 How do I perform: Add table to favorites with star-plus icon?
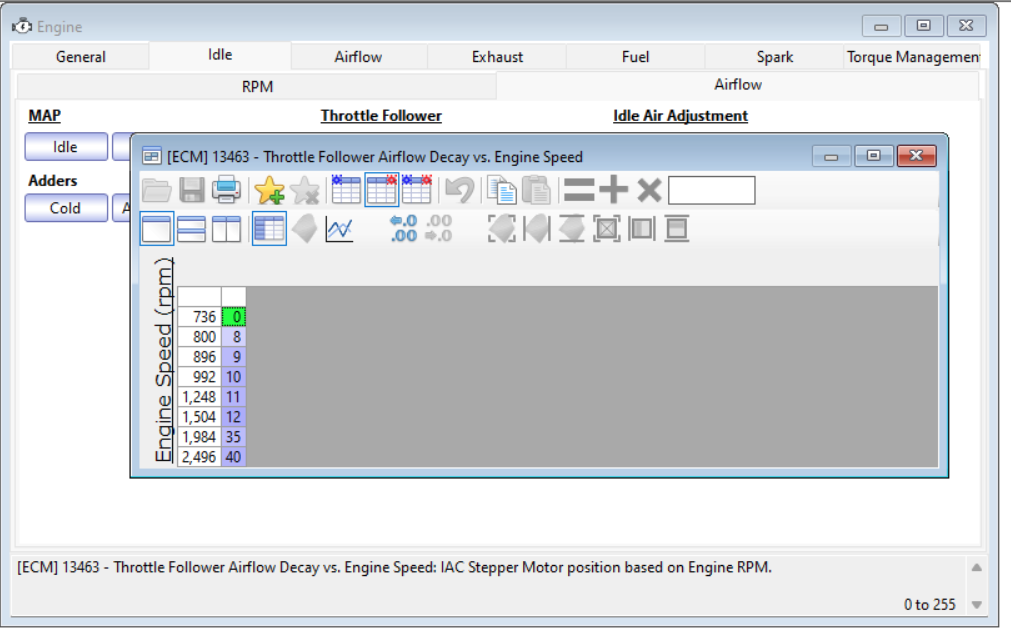[x=269, y=190]
